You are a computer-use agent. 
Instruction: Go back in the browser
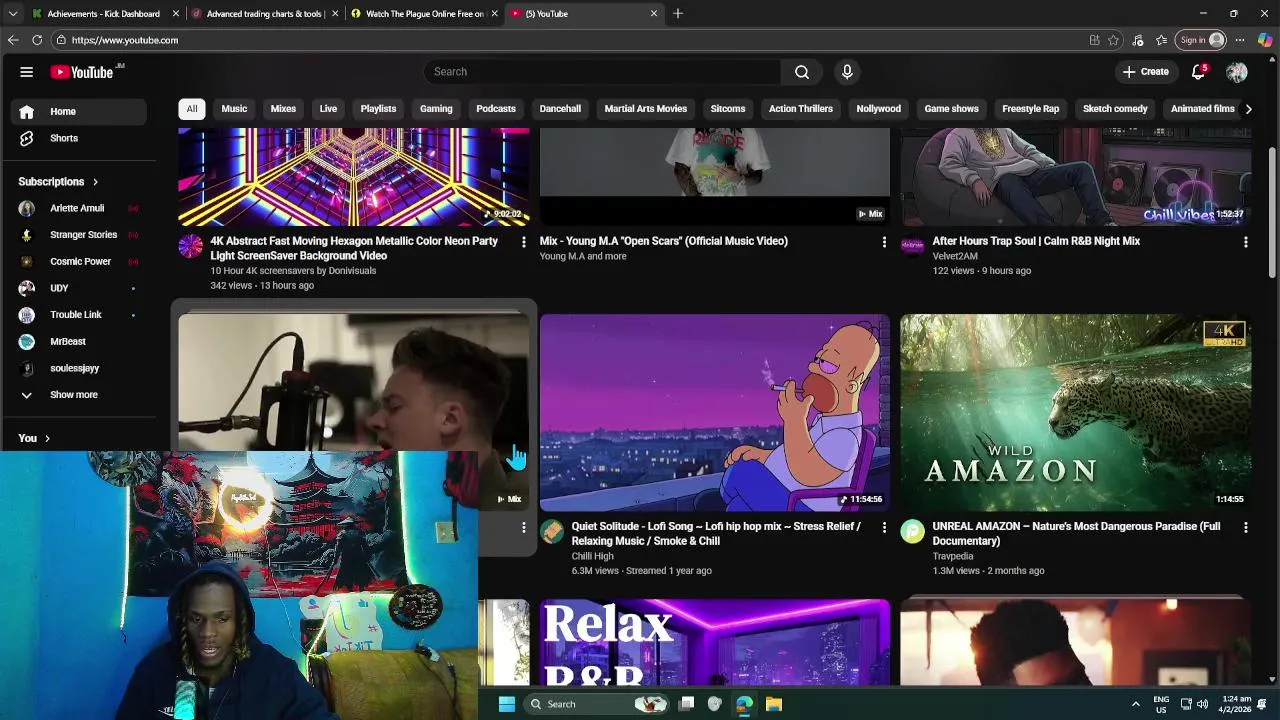[13, 40]
